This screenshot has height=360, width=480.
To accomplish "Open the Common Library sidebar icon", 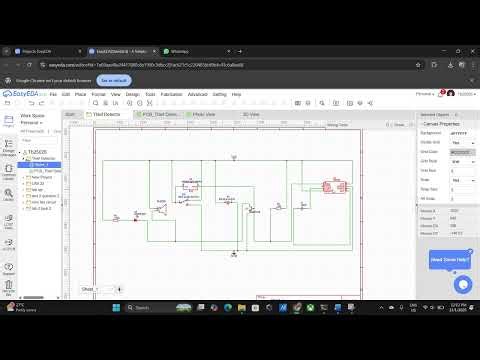I will coord(8,172).
